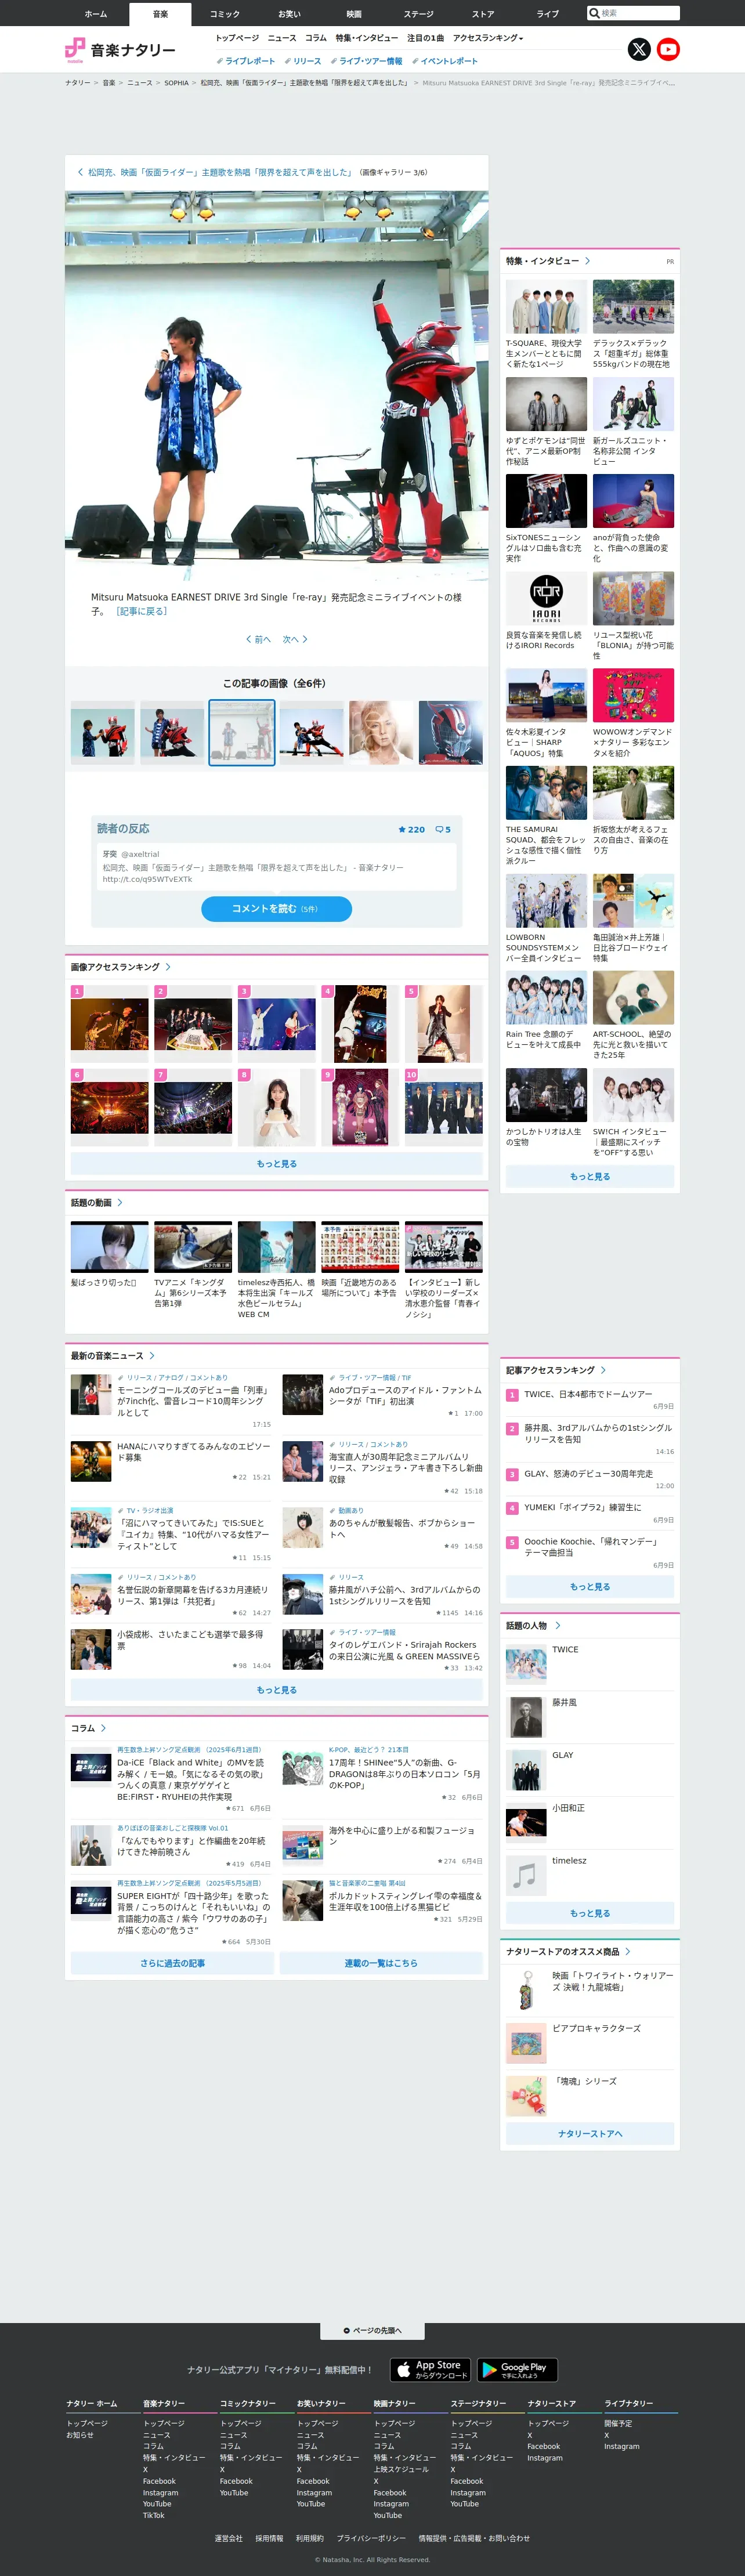Click 特集・インタビュー in sub navigation
The height and width of the screenshot is (2576, 745).
pyautogui.click(x=367, y=38)
